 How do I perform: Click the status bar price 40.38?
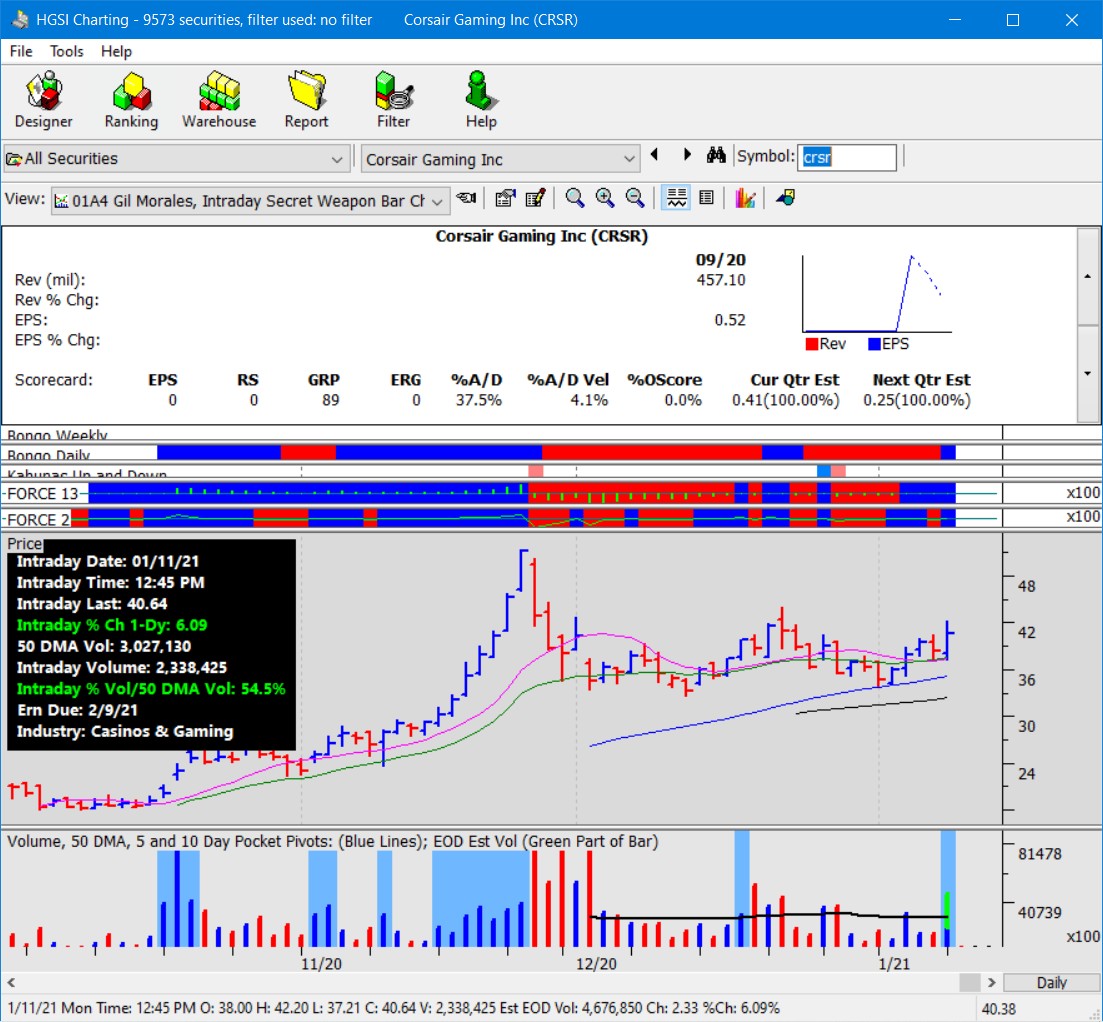[x=999, y=1009]
